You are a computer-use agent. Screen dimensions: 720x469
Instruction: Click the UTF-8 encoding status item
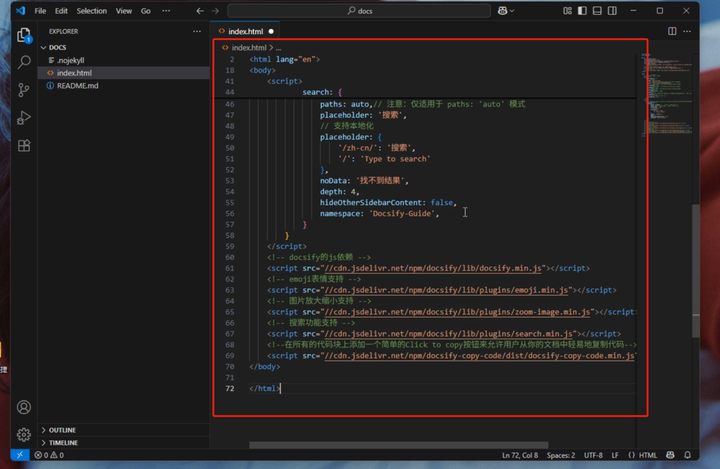[593, 455]
